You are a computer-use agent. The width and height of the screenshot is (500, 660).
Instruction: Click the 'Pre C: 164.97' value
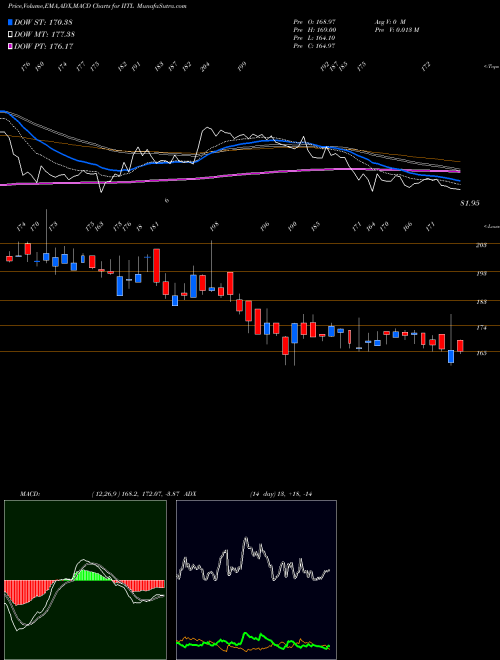[x=314, y=46]
